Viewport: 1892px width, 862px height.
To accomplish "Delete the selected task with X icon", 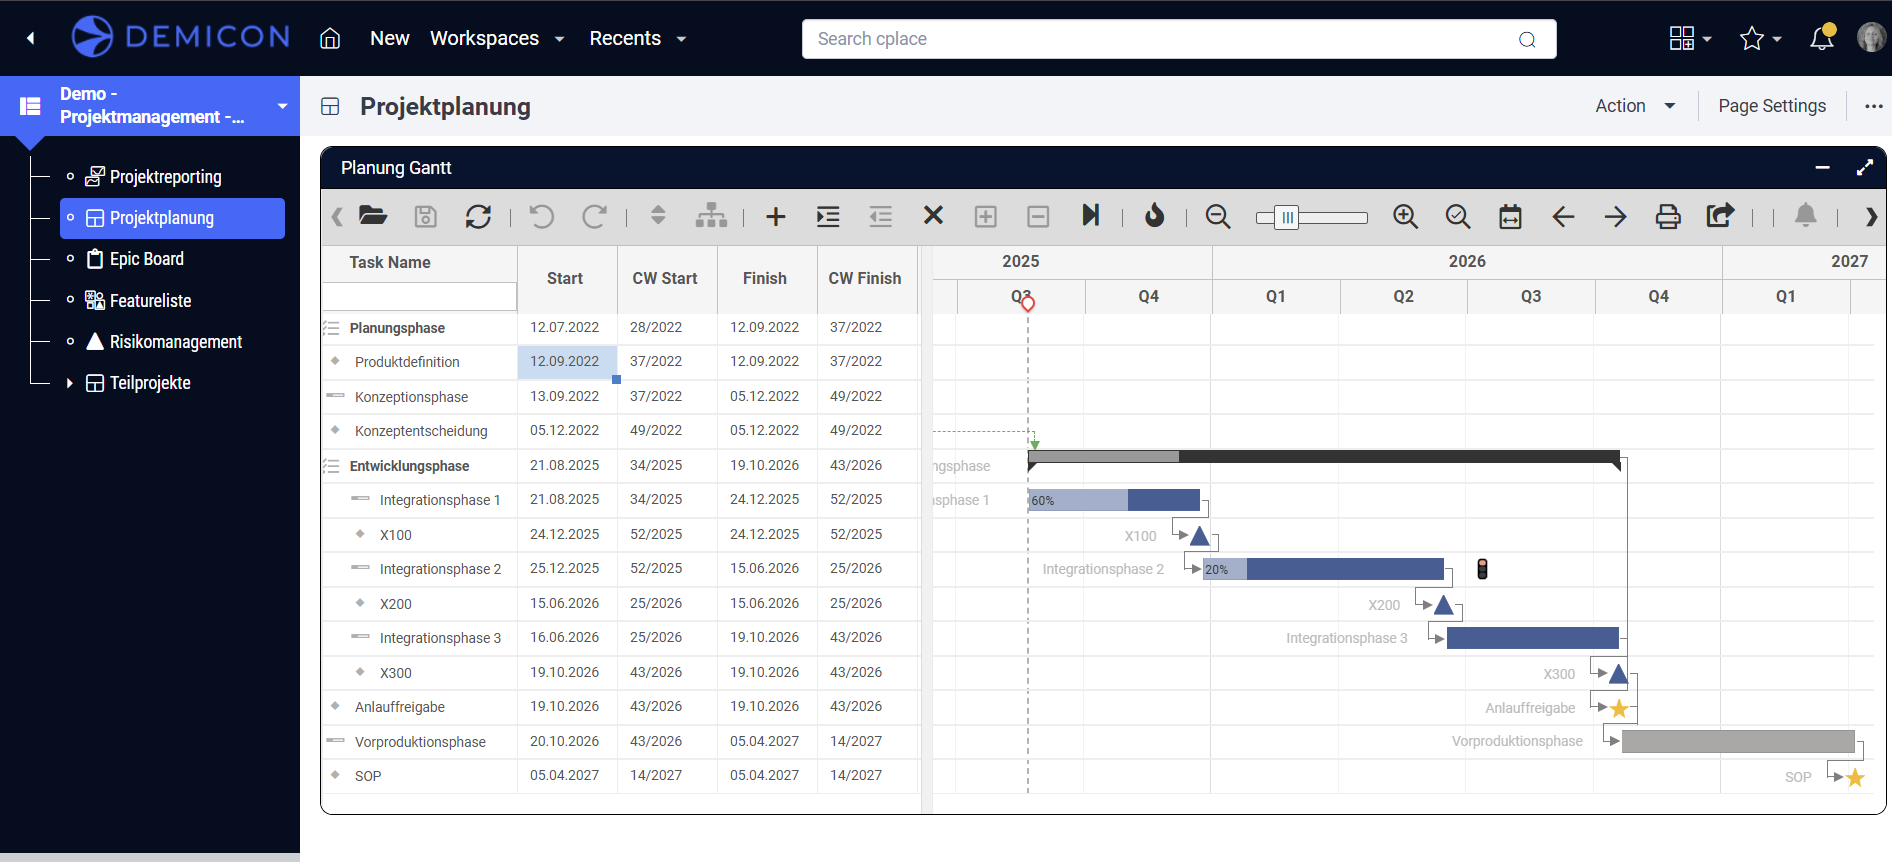I will [933, 215].
